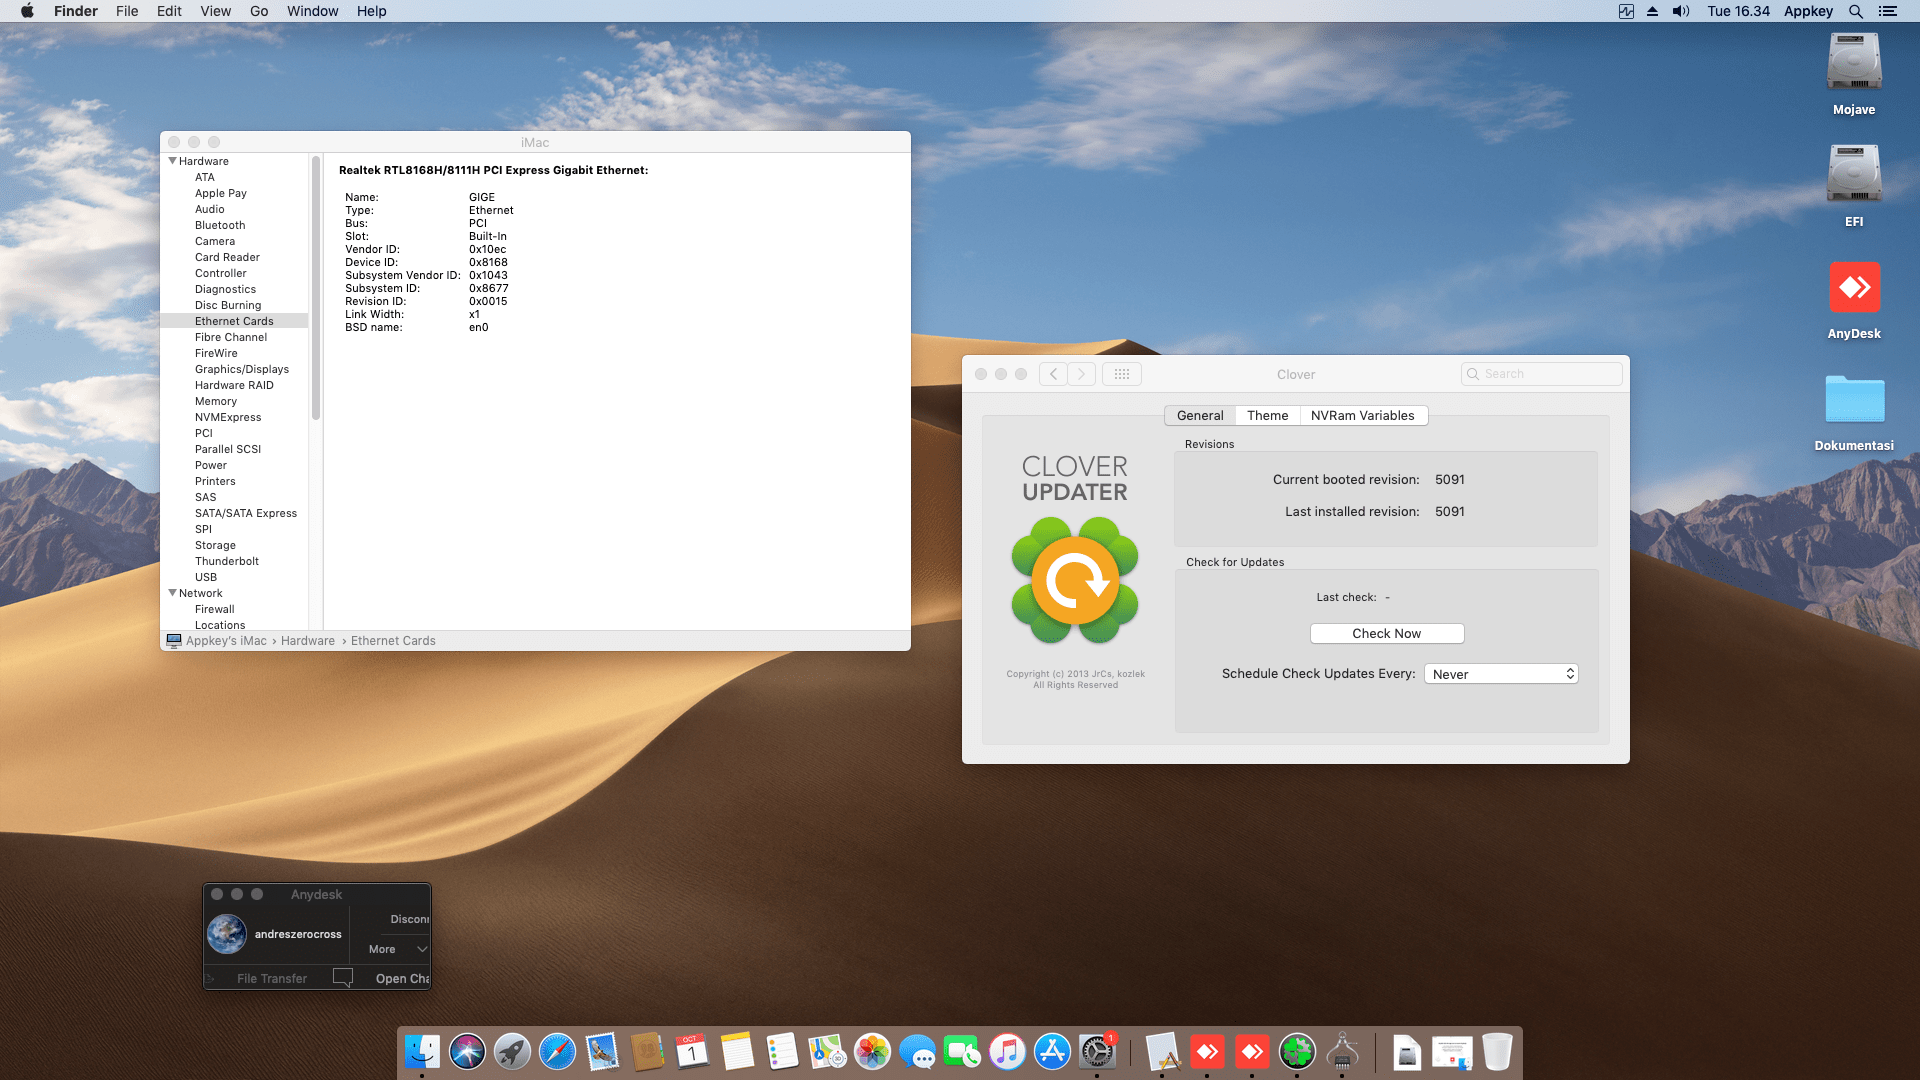Select Graphics/Displays in hardware list
The image size is (1920, 1080).
[241, 369]
